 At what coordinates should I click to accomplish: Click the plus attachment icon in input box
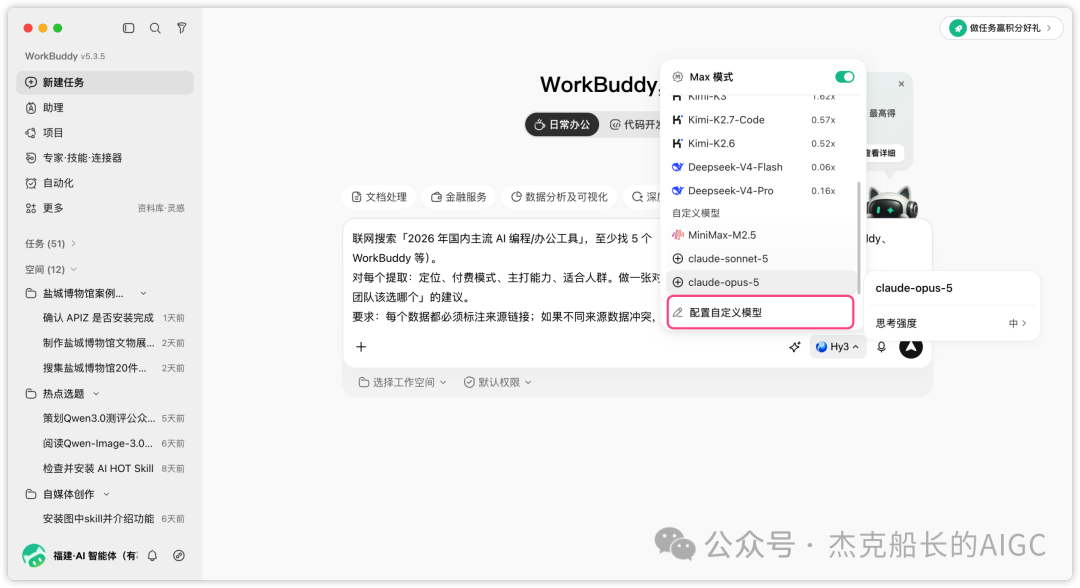tap(361, 347)
